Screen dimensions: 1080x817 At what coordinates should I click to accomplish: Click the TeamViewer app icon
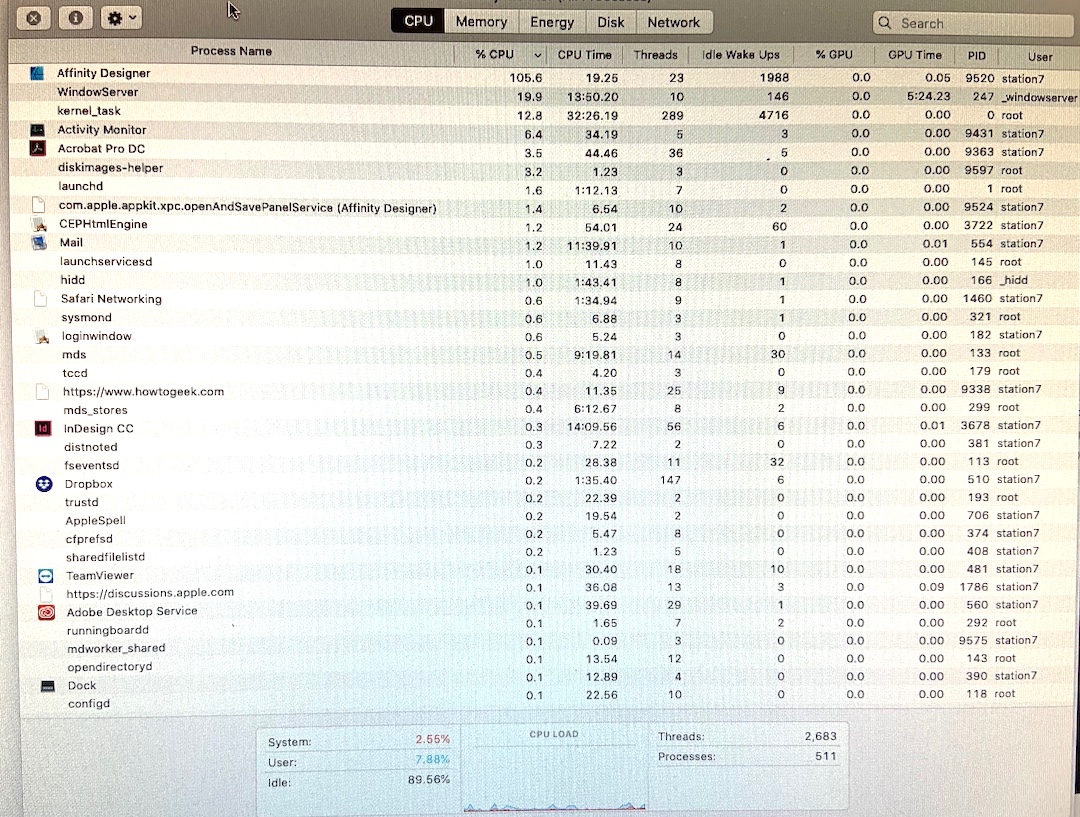tap(45, 575)
